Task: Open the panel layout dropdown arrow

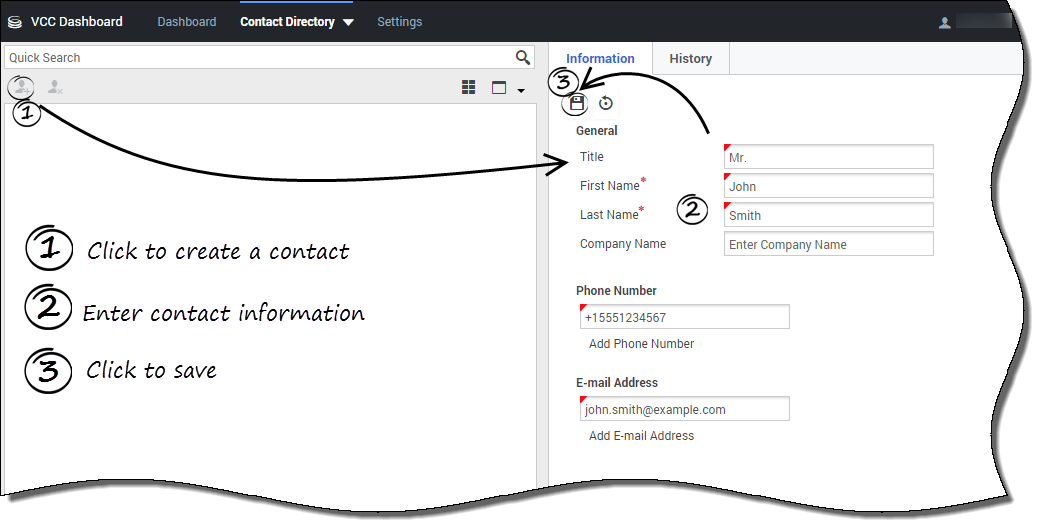Action: (x=521, y=91)
